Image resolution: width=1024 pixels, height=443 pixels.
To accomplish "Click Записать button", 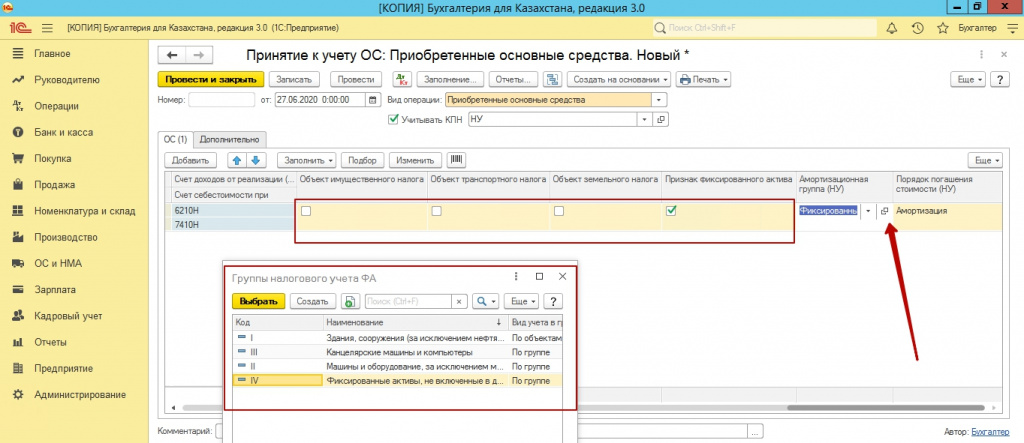I will pos(295,79).
